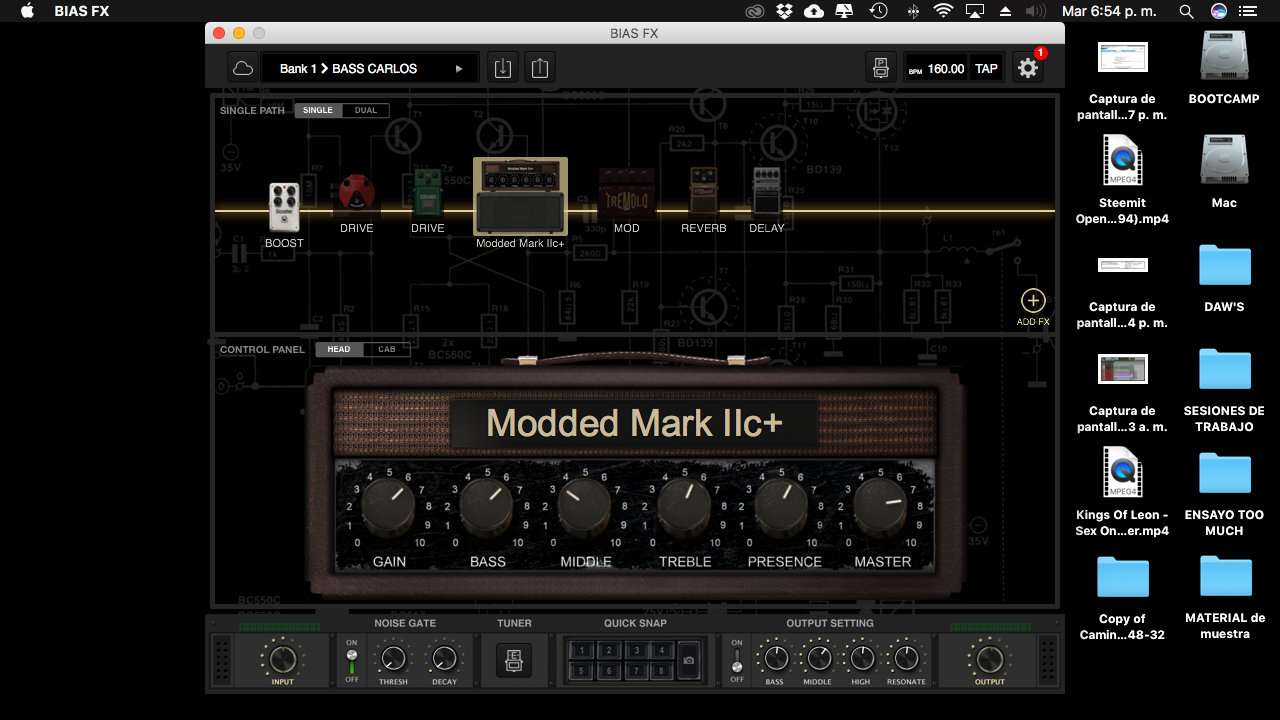Open the BIAS FX application menu

click(82, 11)
